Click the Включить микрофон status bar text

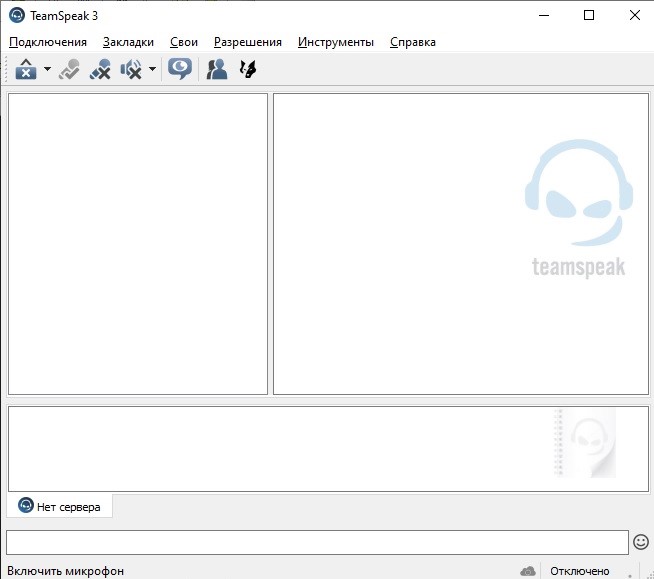[x=65, y=571]
